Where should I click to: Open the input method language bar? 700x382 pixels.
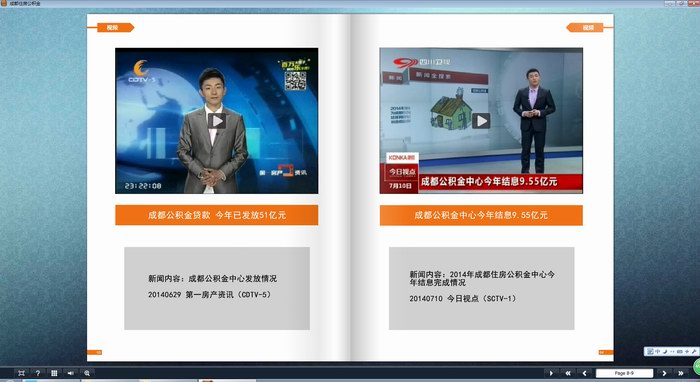pyautogui.click(x=671, y=352)
